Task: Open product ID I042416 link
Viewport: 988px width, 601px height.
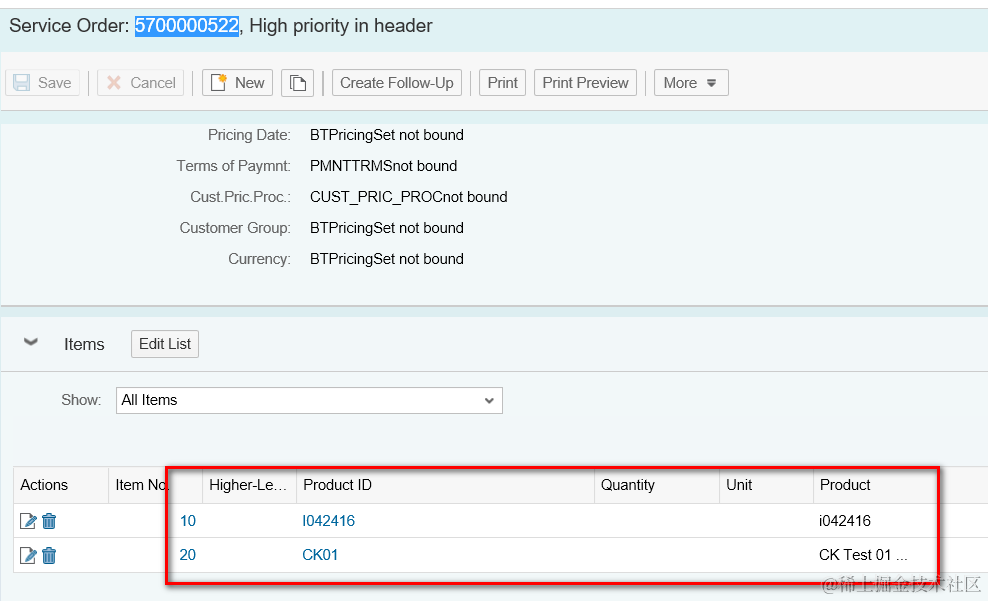Action: [328, 521]
